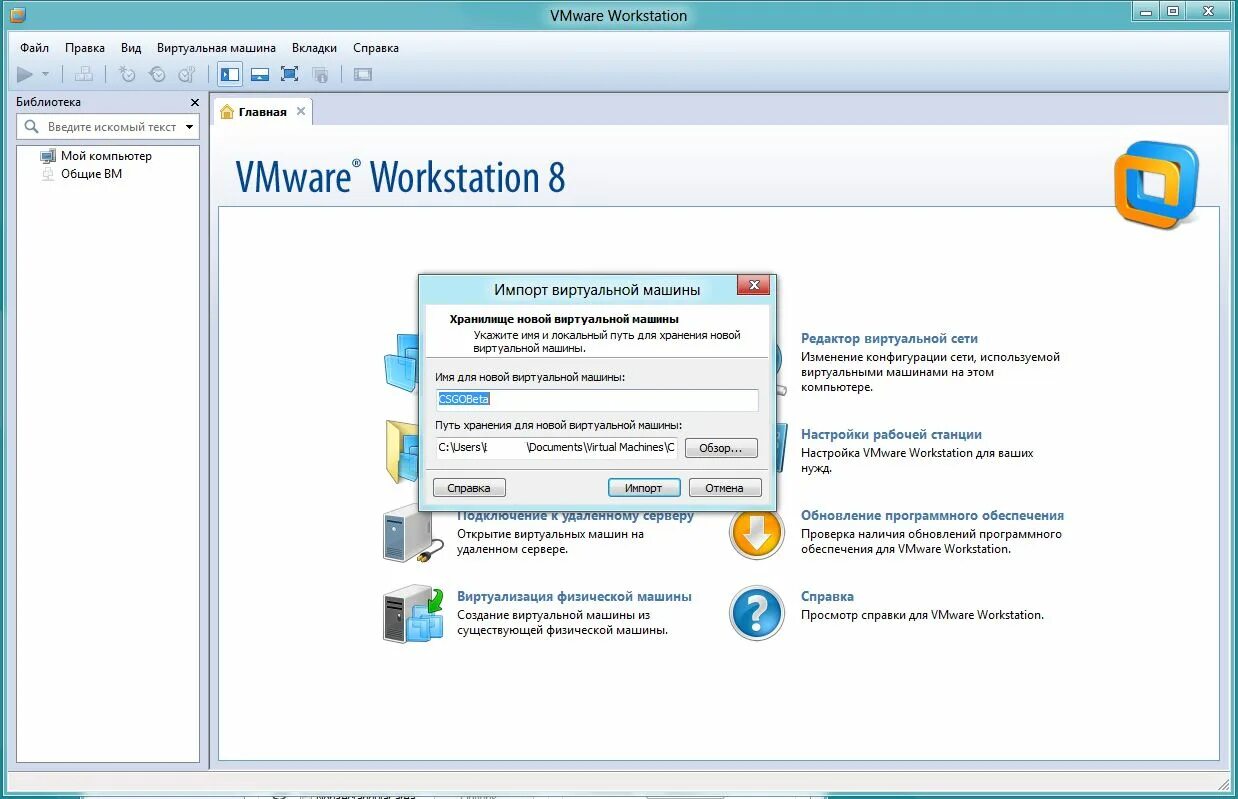Viewport: 1238px width, 799px height.
Task: Click the Импорт button
Action: (644, 488)
